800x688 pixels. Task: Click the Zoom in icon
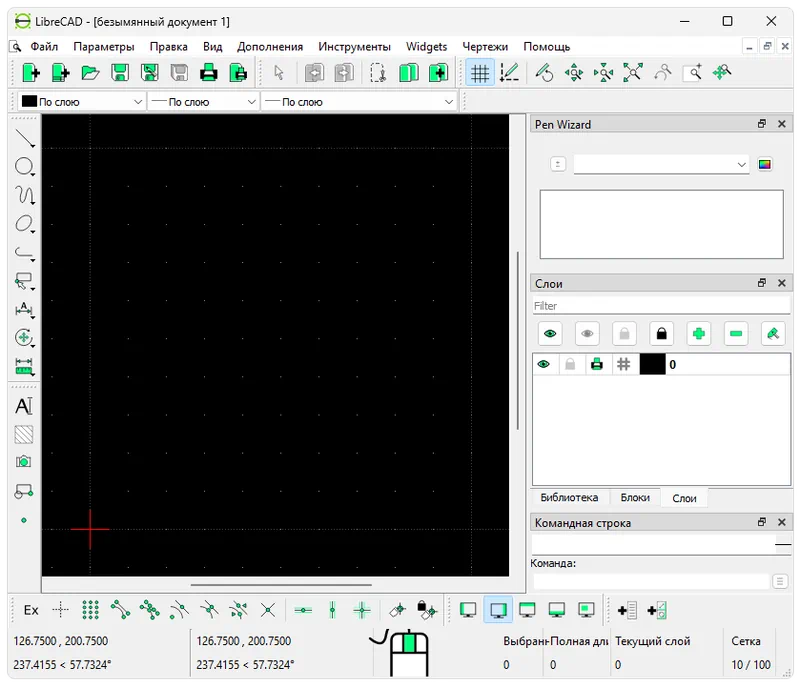click(574, 72)
